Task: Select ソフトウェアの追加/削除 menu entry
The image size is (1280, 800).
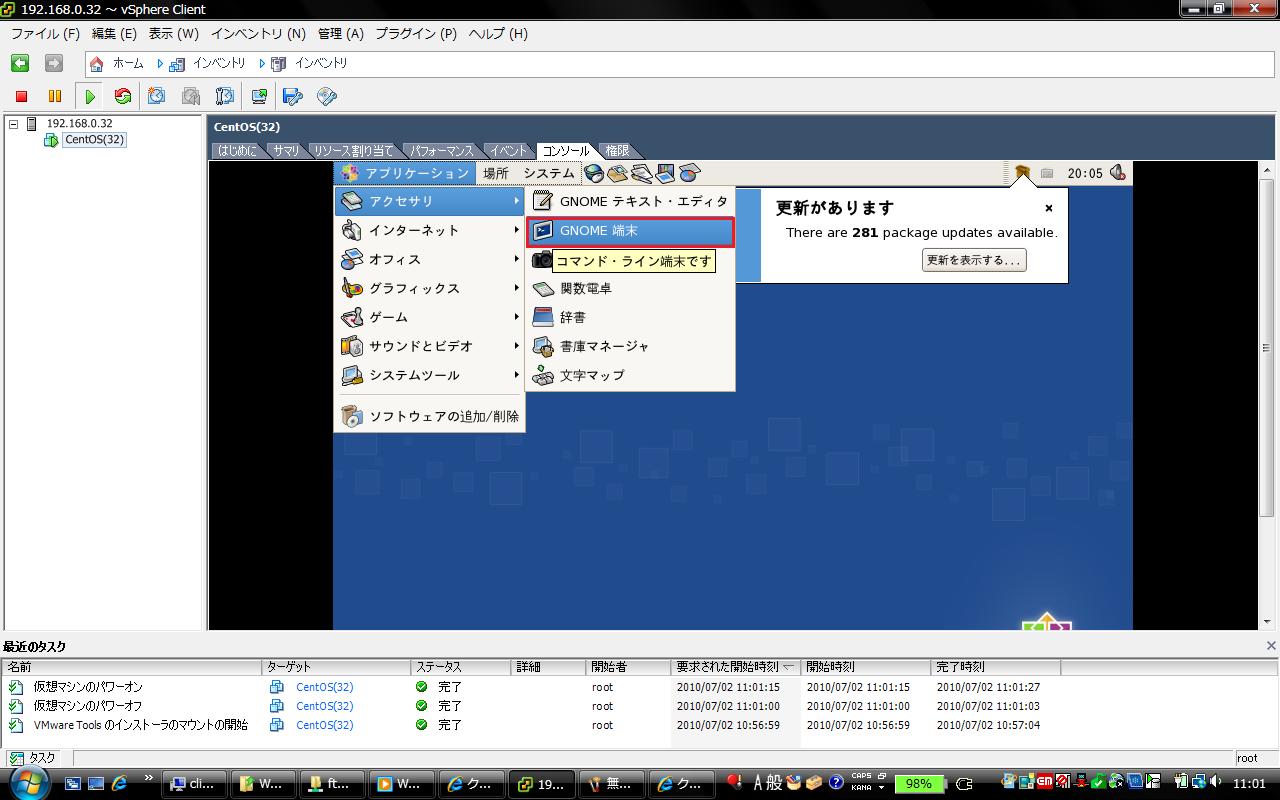Action: click(x=429, y=416)
